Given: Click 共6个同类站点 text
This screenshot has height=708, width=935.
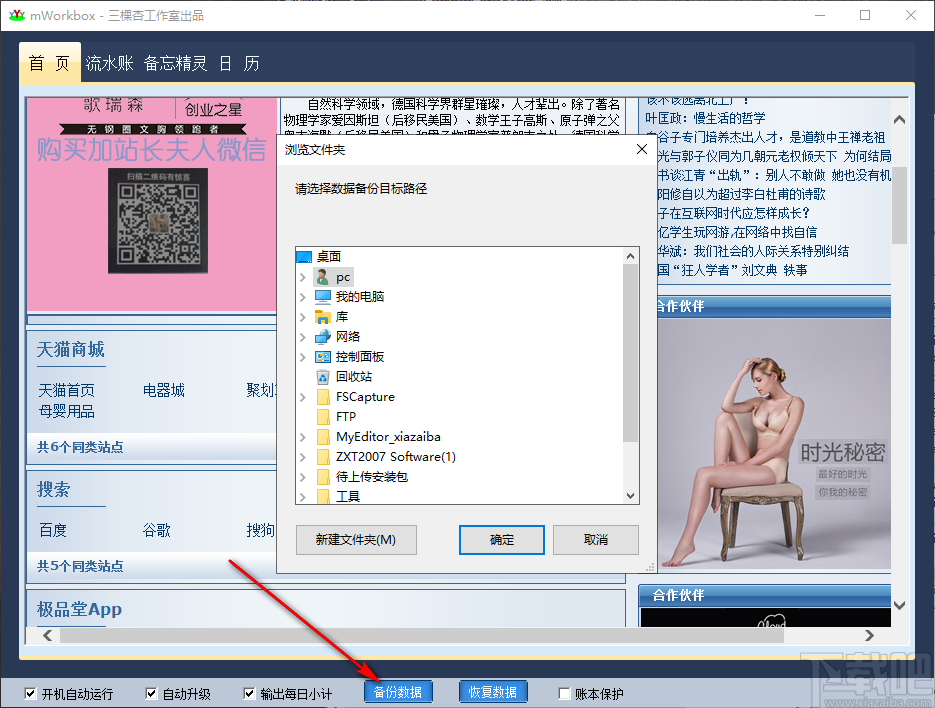Looking at the screenshot, I should coord(80,447).
